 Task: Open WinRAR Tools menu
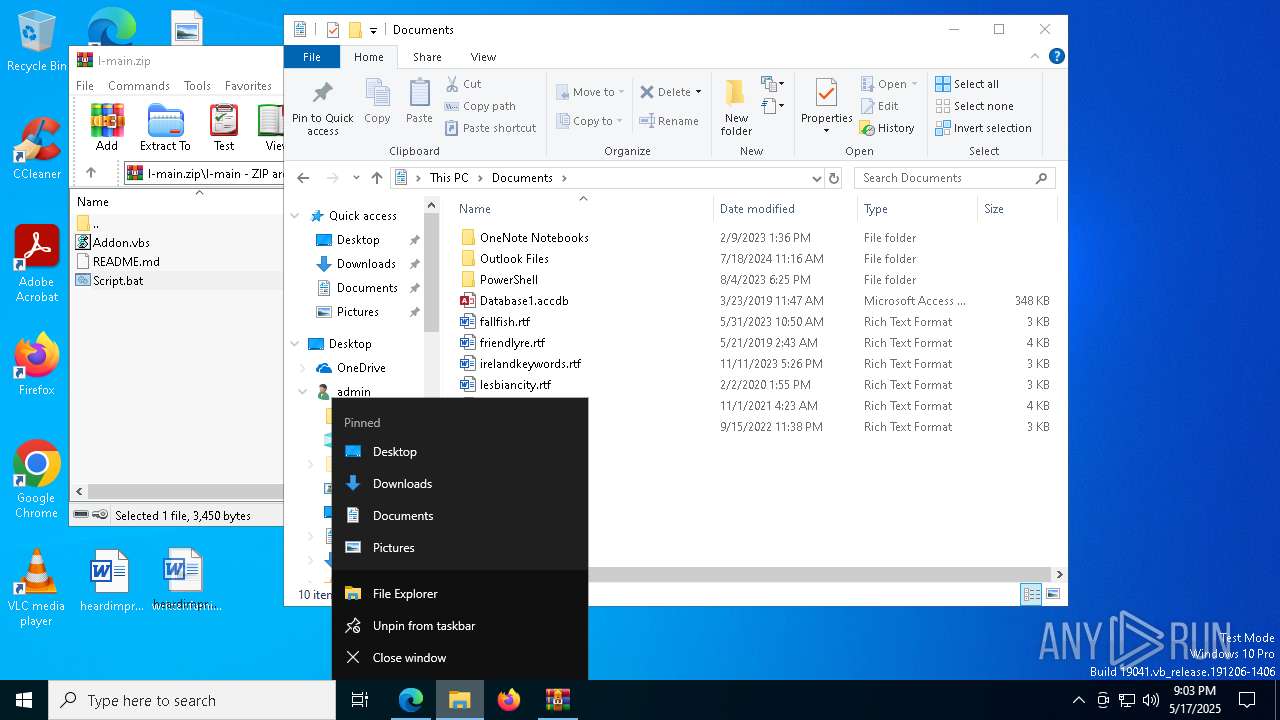pyautogui.click(x=197, y=86)
